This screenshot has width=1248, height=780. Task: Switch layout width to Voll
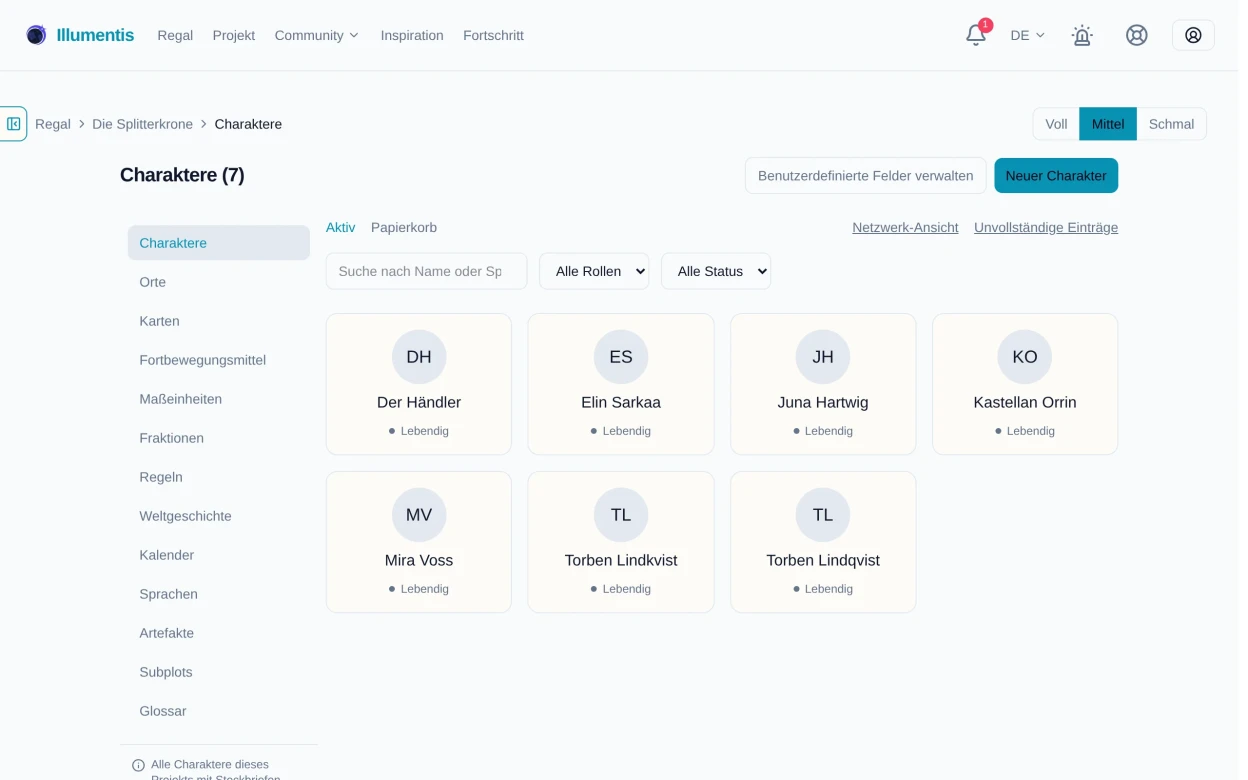click(1056, 124)
